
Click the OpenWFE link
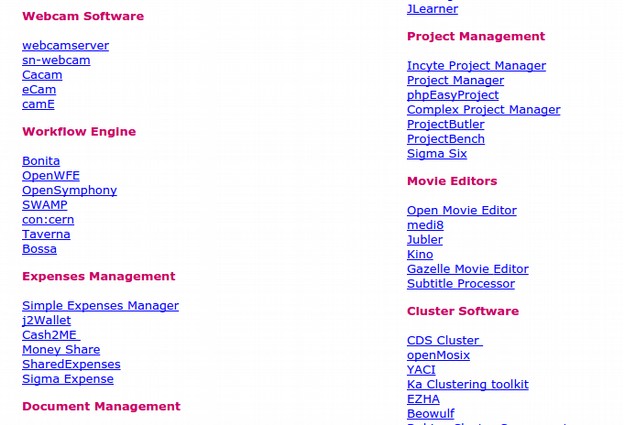[51, 175]
